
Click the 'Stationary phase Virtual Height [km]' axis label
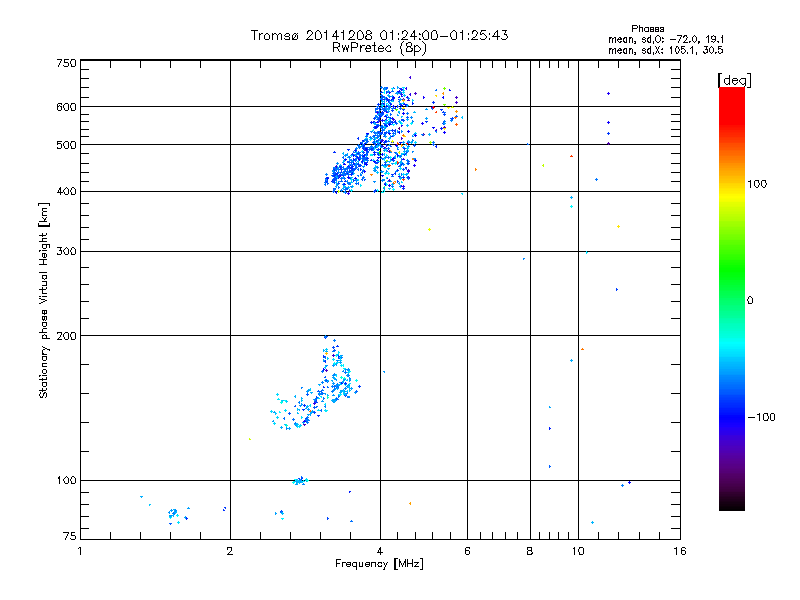[43, 300]
